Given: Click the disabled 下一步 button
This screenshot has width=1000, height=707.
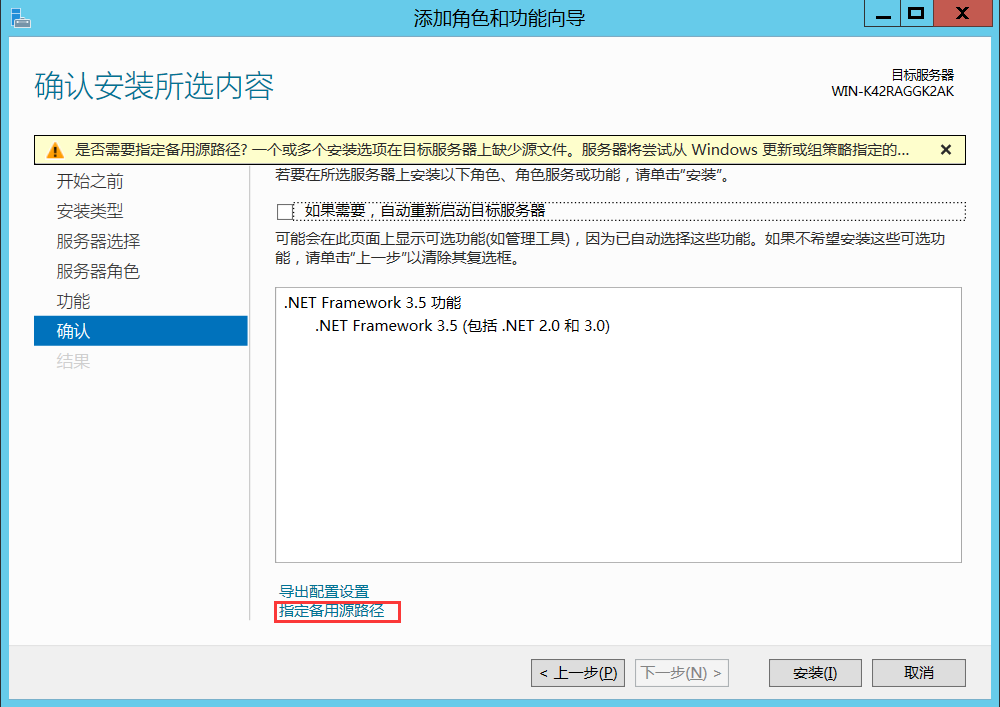Looking at the screenshot, I should (681, 672).
